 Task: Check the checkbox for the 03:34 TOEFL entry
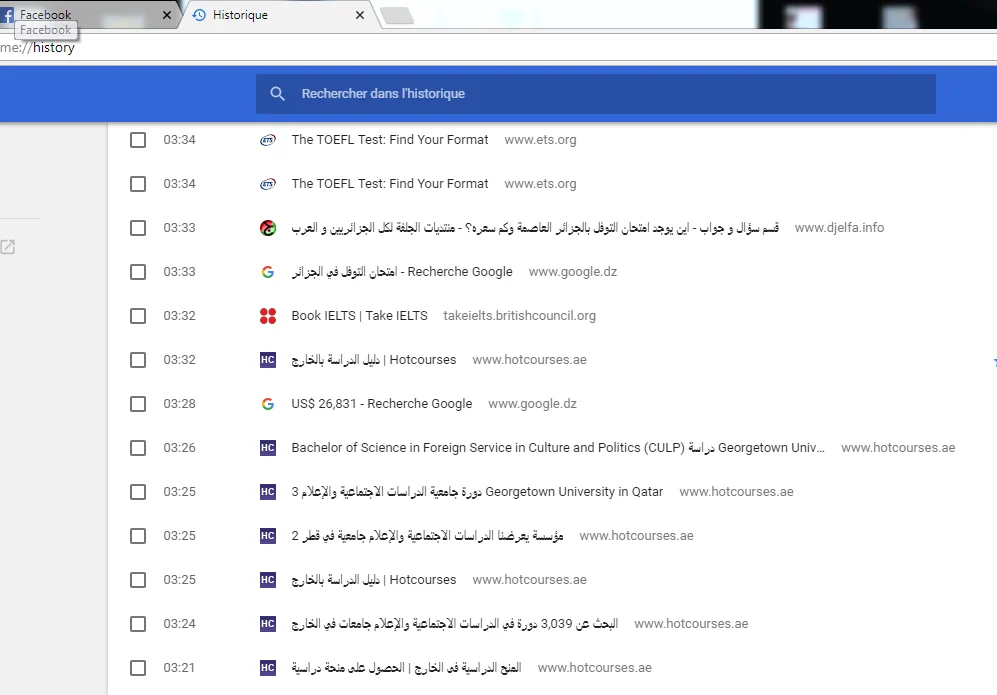point(137,140)
